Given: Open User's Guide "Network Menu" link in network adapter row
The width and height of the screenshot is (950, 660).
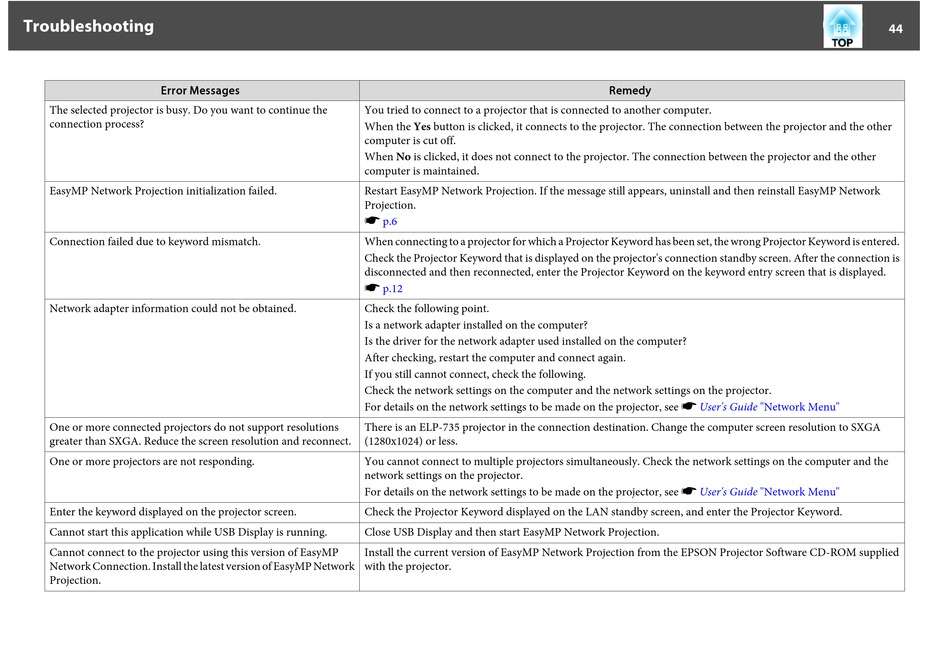Looking at the screenshot, I should [769, 407].
